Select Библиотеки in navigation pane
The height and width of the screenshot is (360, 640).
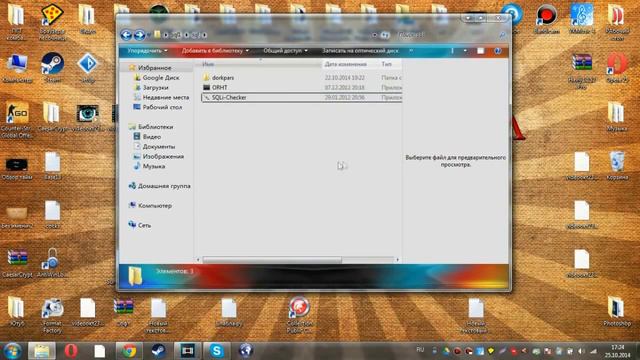pos(155,127)
